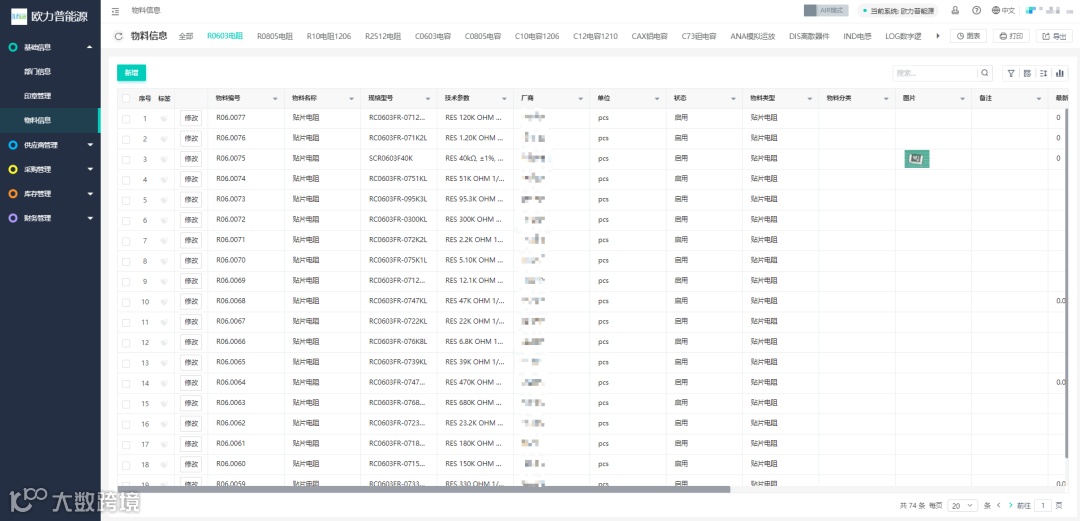Expand the 库存管理 sidebar group
Screen dimensions: 1080x521
click(x=90, y=194)
